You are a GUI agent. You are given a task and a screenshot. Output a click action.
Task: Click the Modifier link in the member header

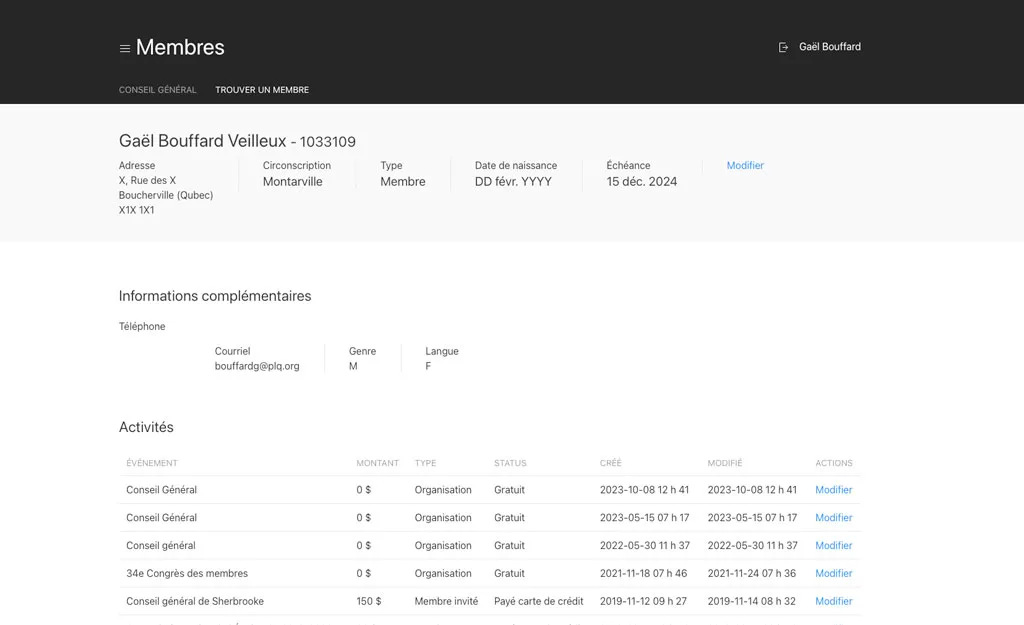pos(745,166)
